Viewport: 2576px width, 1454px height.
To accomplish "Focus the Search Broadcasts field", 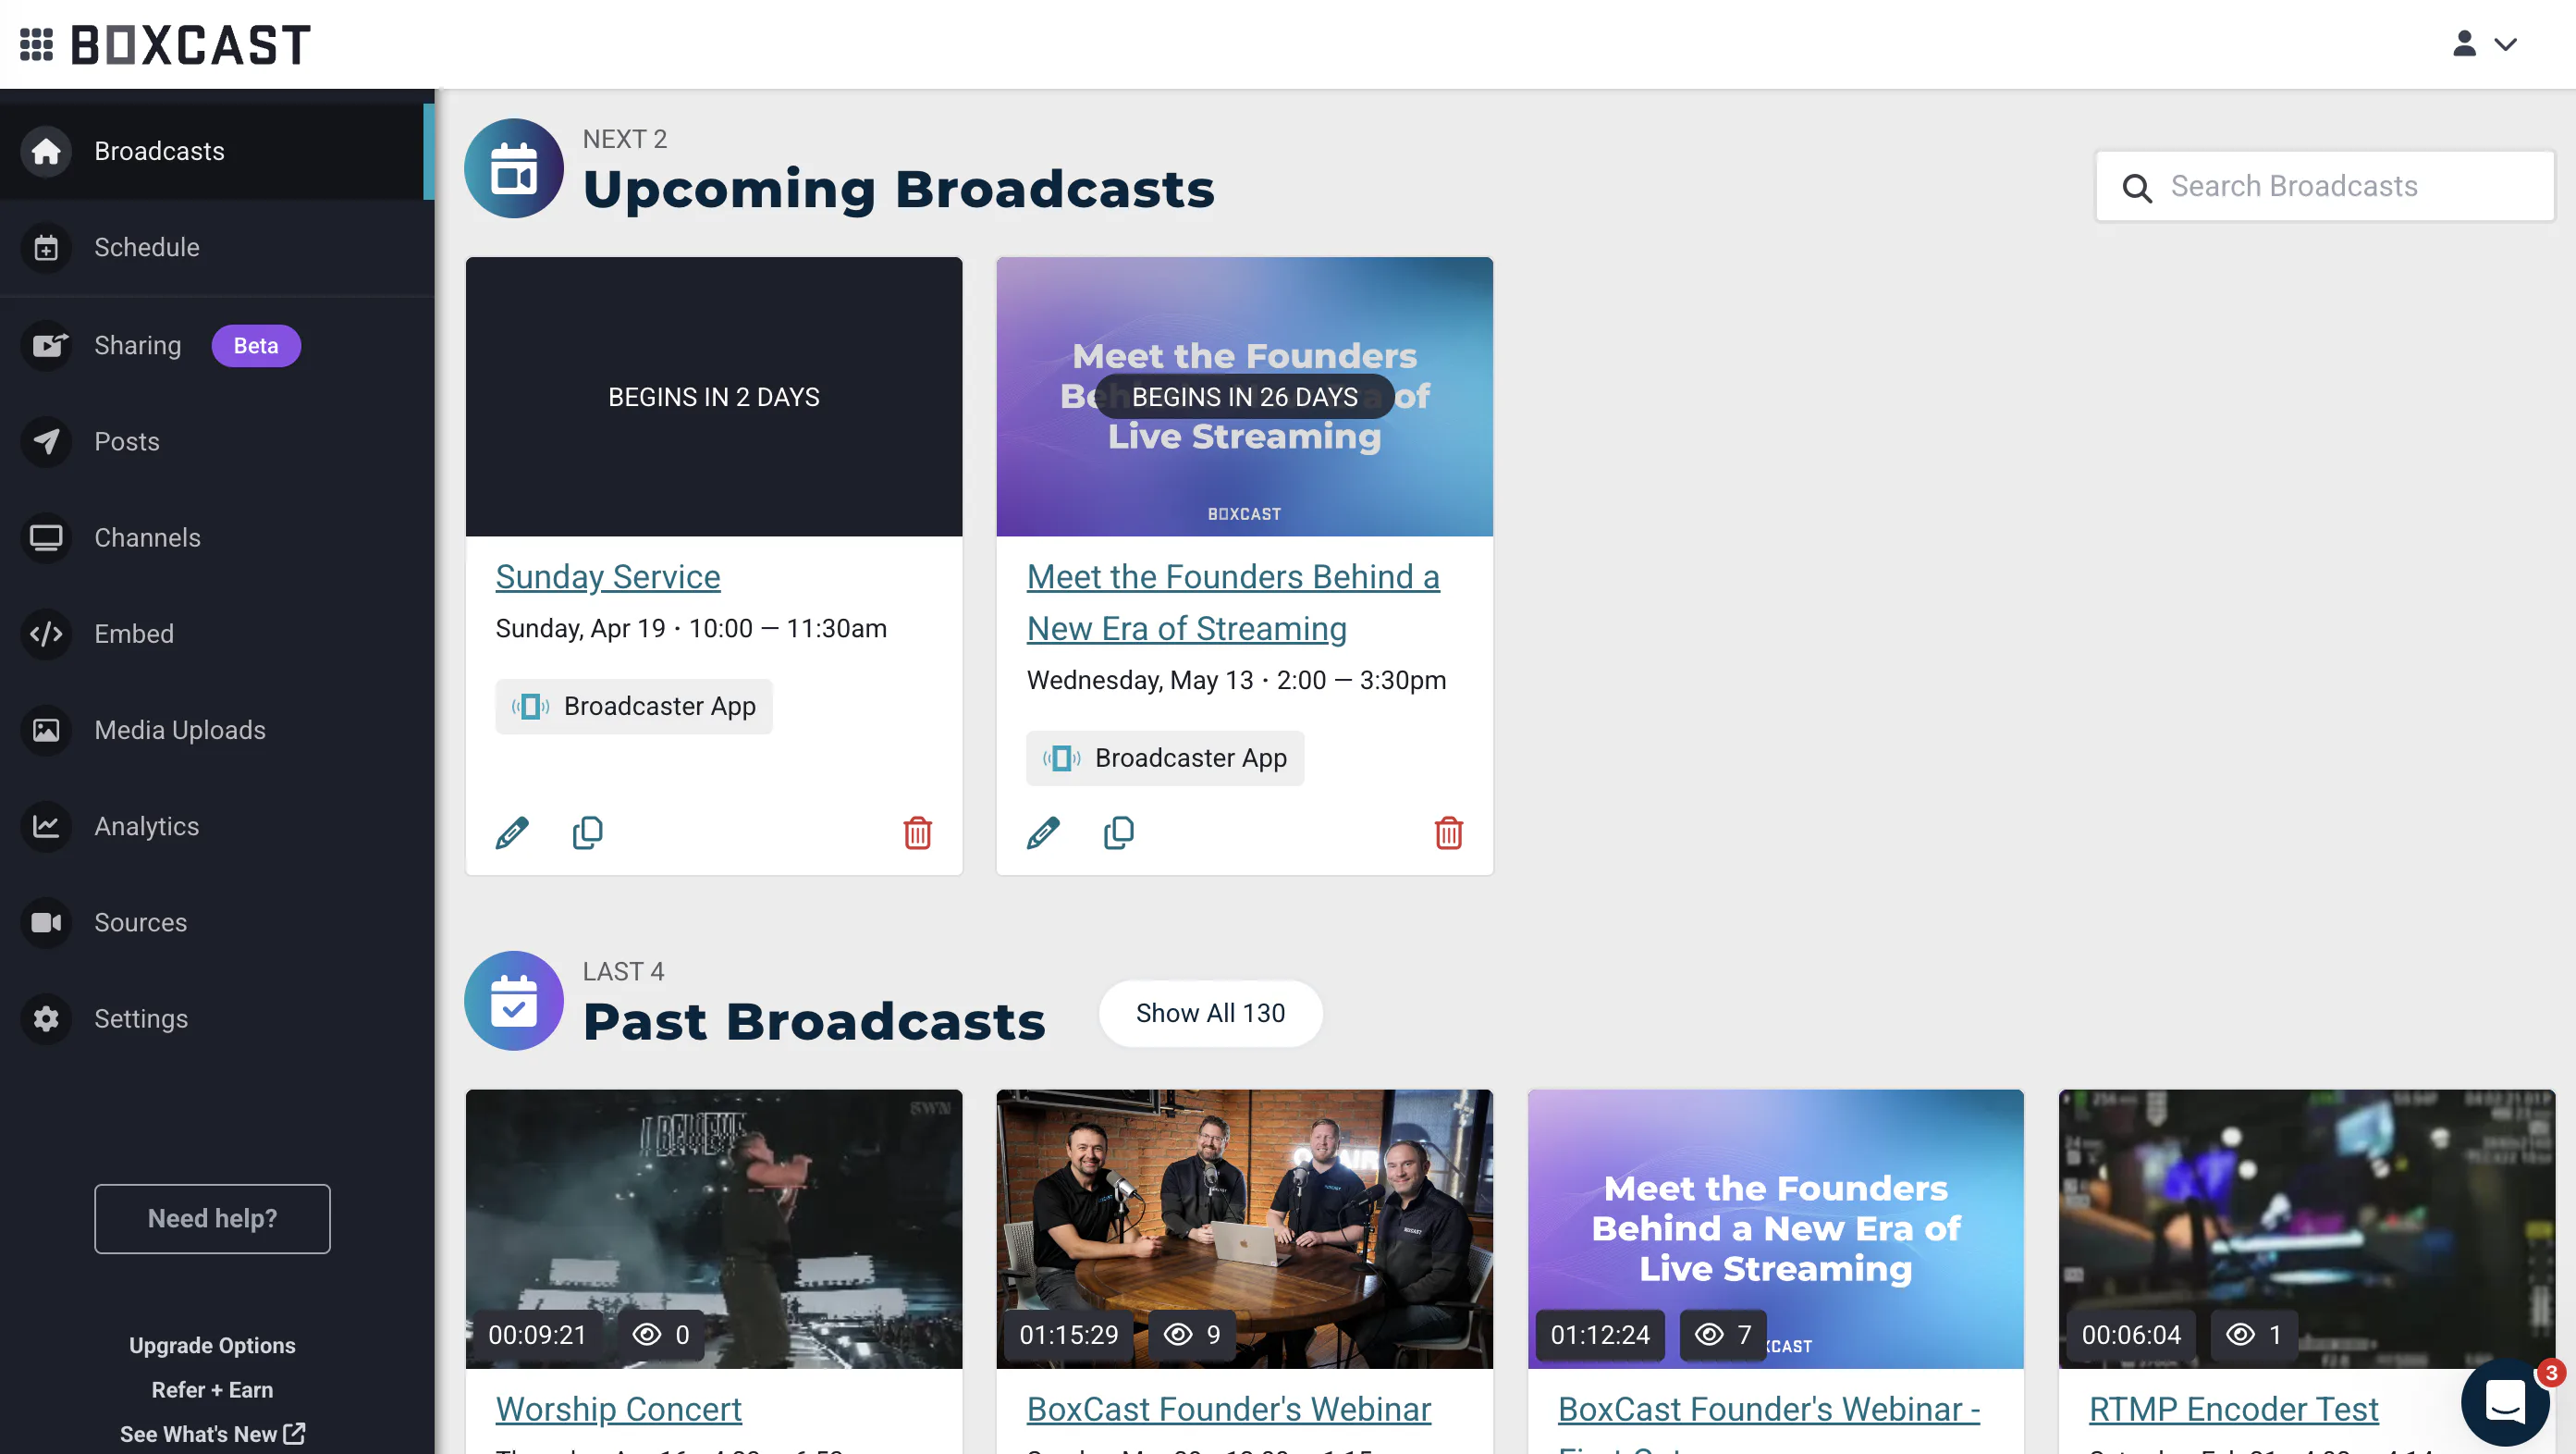I will pos(2325,186).
